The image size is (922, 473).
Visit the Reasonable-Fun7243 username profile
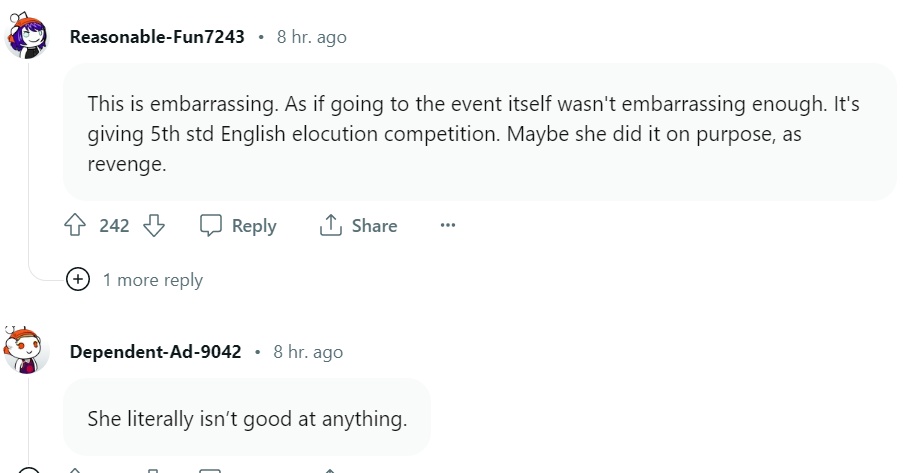[x=156, y=37]
